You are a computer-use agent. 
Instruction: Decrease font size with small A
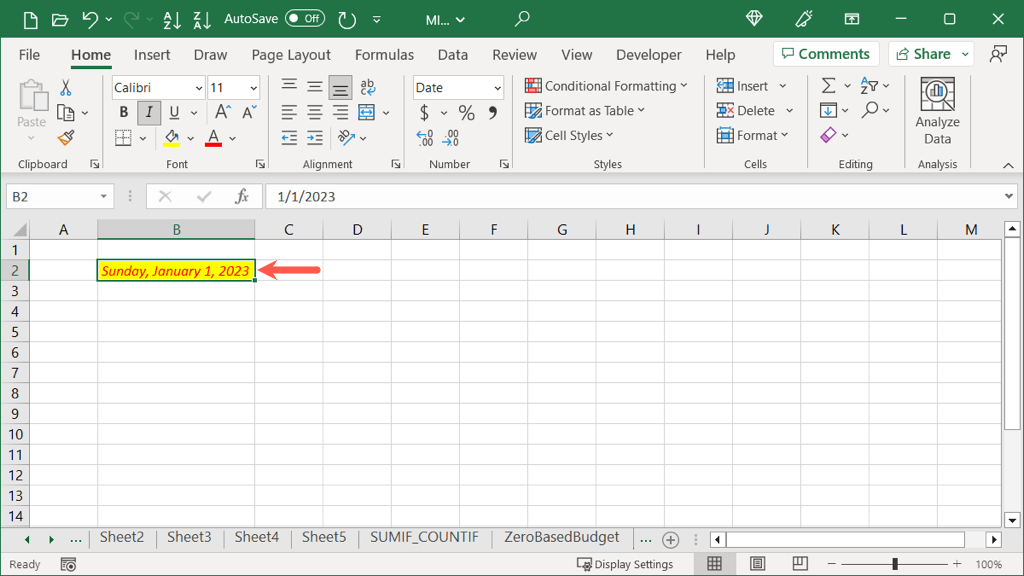click(x=249, y=112)
